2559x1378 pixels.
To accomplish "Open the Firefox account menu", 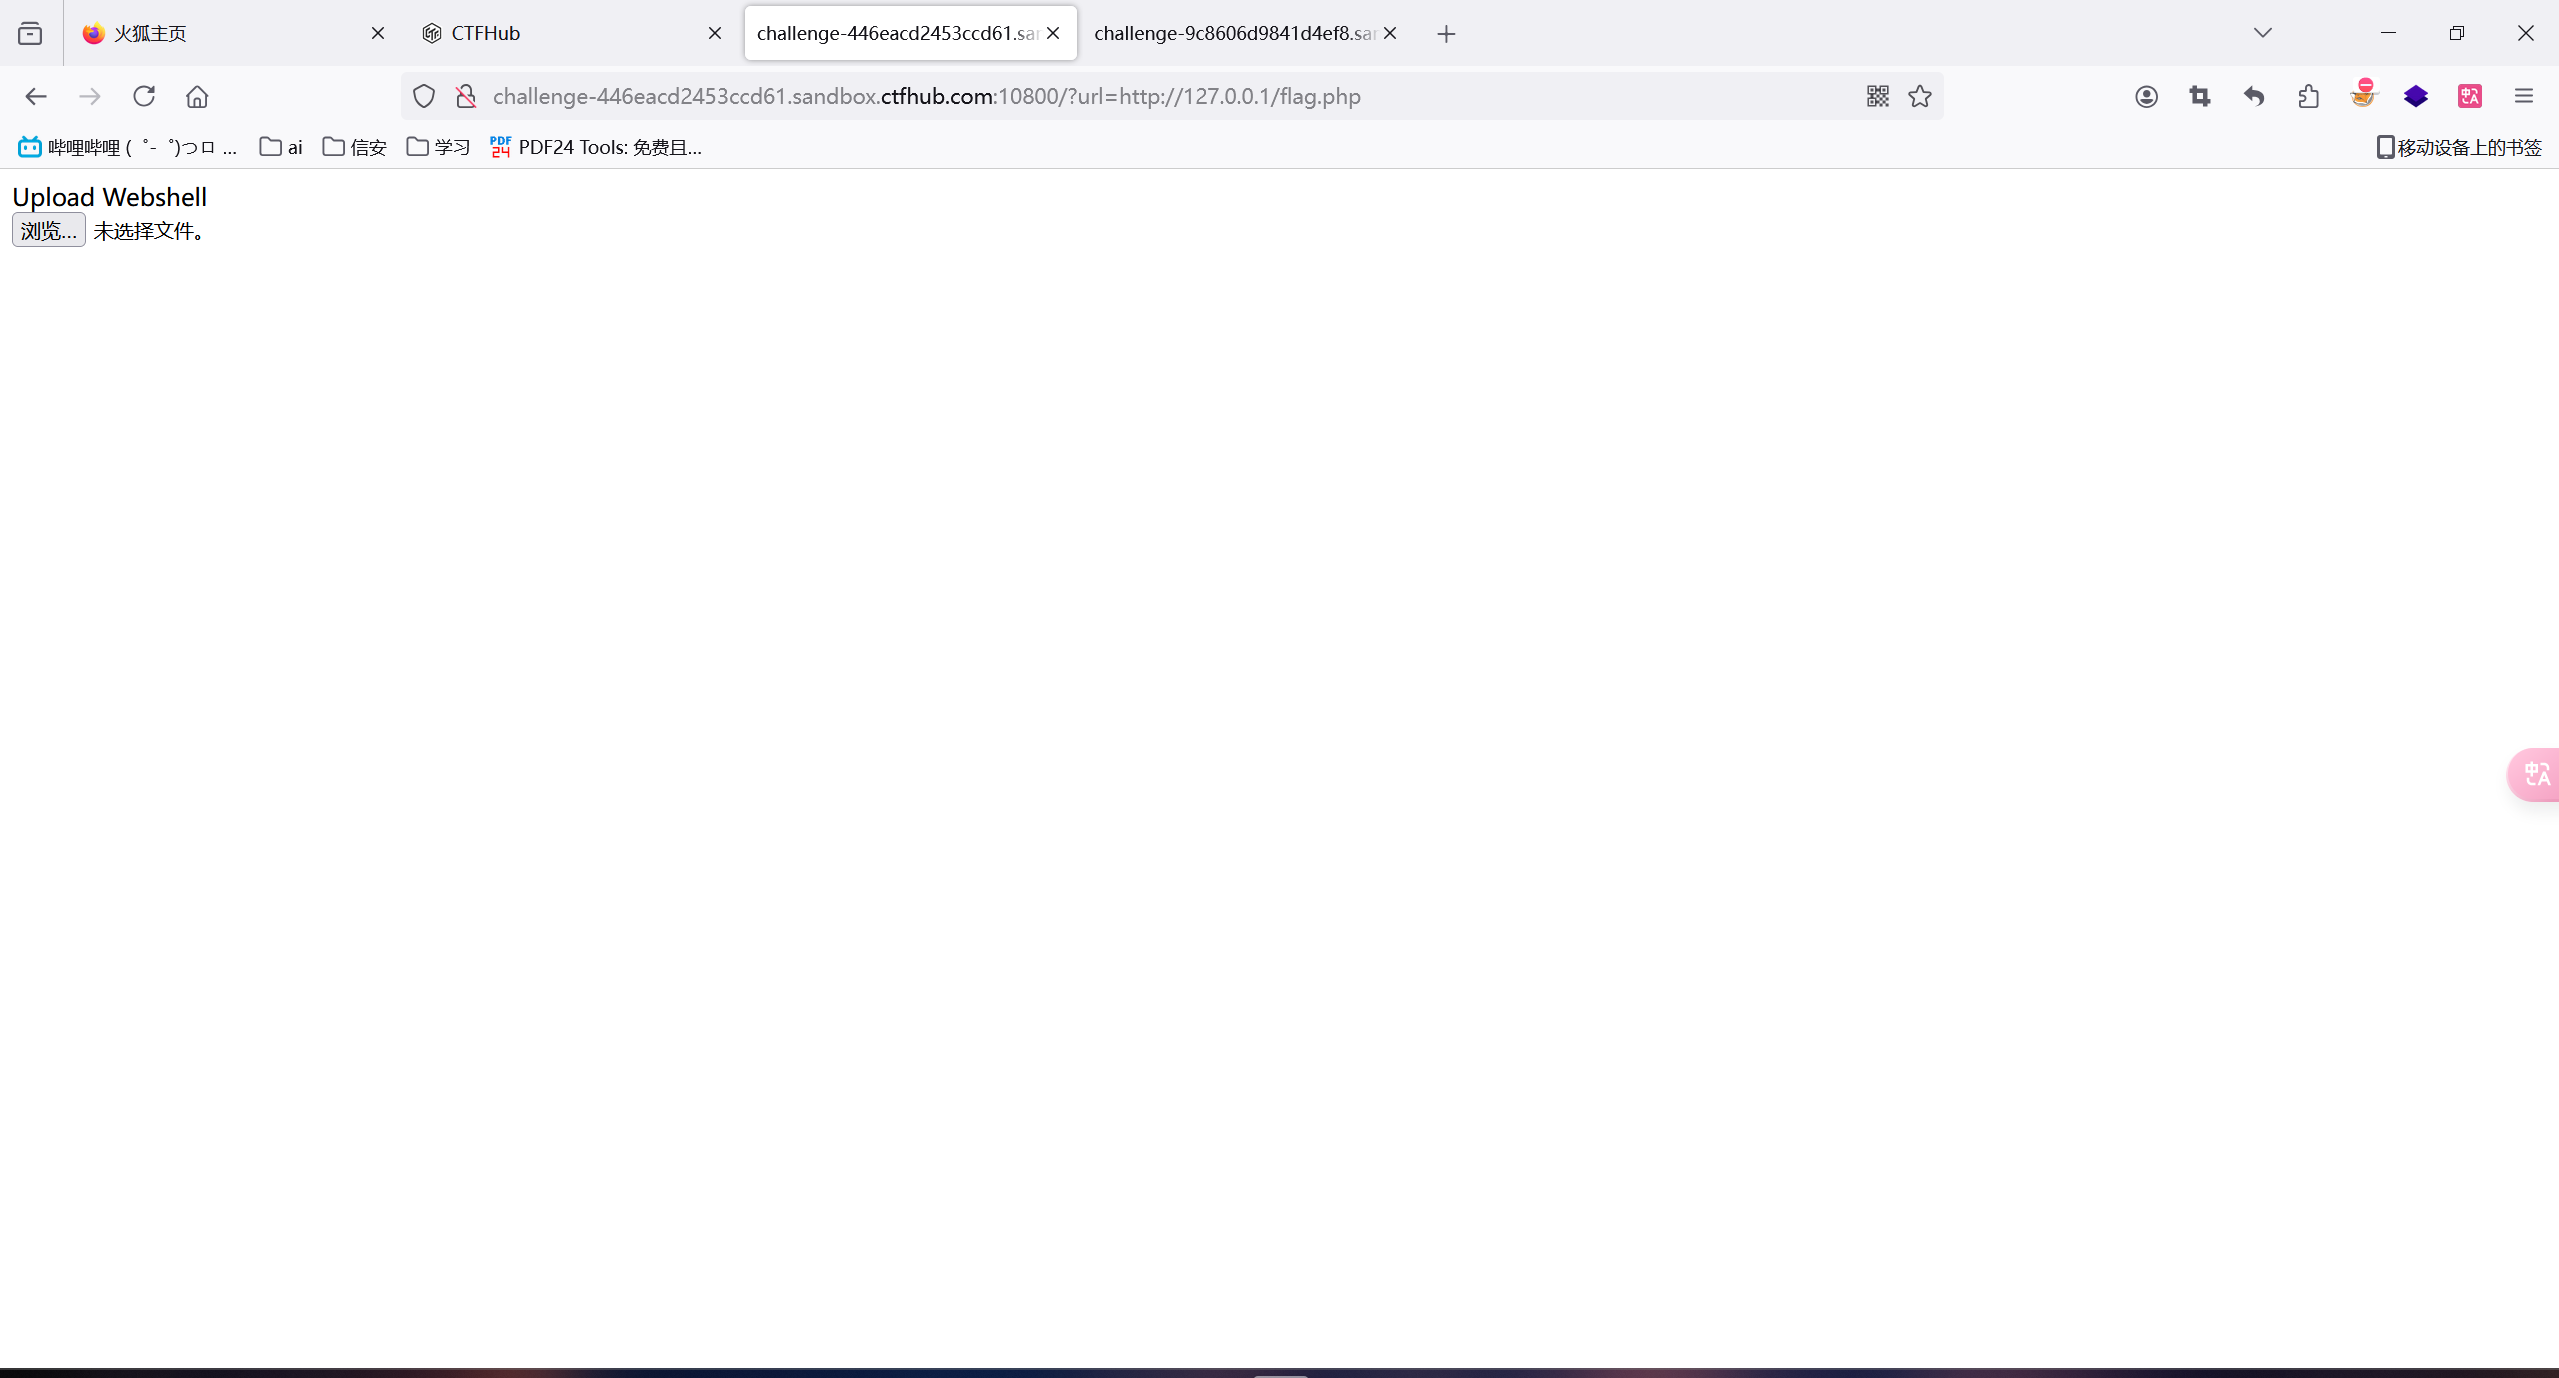I will point(2146,96).
